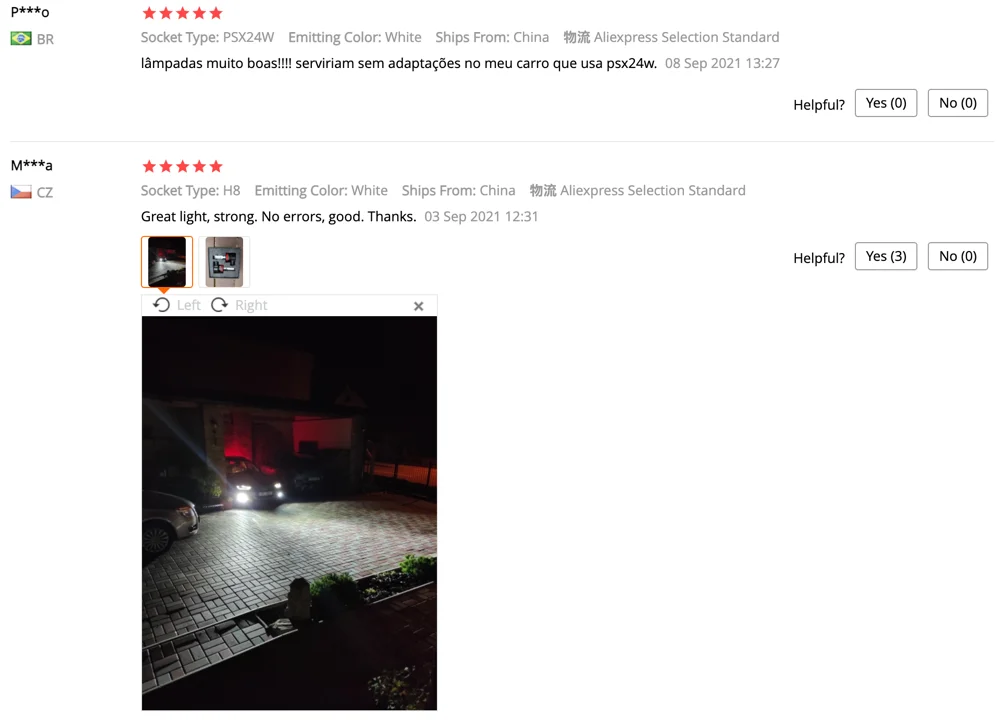
Task: Click the Czech flag icon
Action: pos(21,192)
